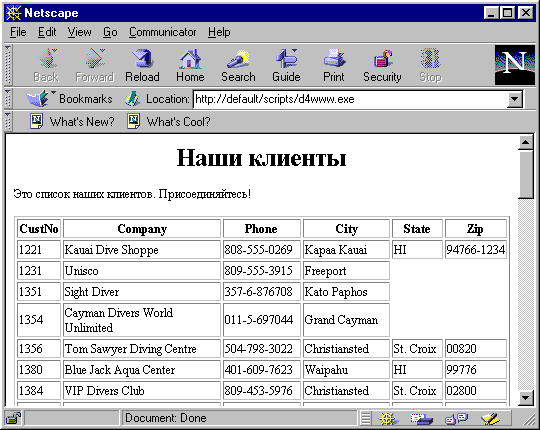Screen dimensions: 540x430
Task: Open the Bookmarks dropdown
Action: (x=70, y=99)
